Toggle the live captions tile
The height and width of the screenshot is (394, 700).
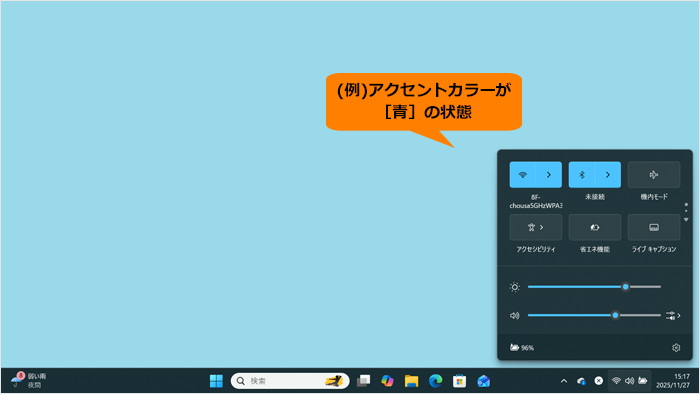[654, 228]
